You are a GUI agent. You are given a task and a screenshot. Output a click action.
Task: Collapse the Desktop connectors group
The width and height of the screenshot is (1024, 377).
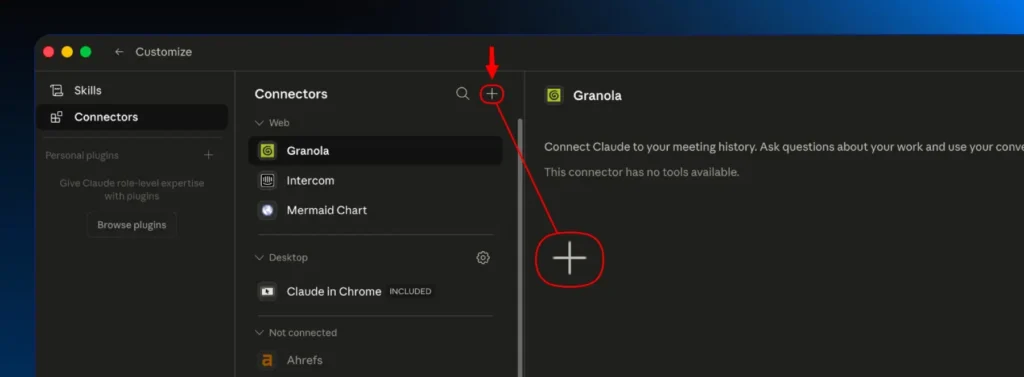[x=259, y=257]
